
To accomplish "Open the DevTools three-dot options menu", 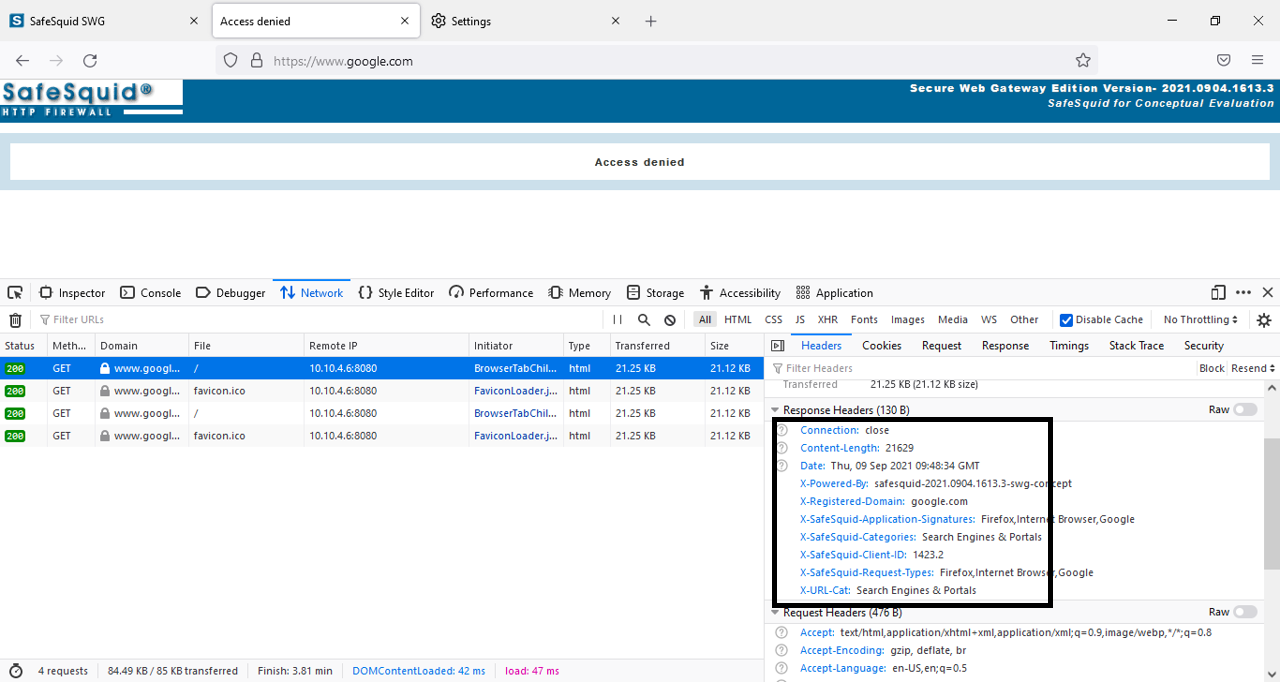I will pos(1243,293).
